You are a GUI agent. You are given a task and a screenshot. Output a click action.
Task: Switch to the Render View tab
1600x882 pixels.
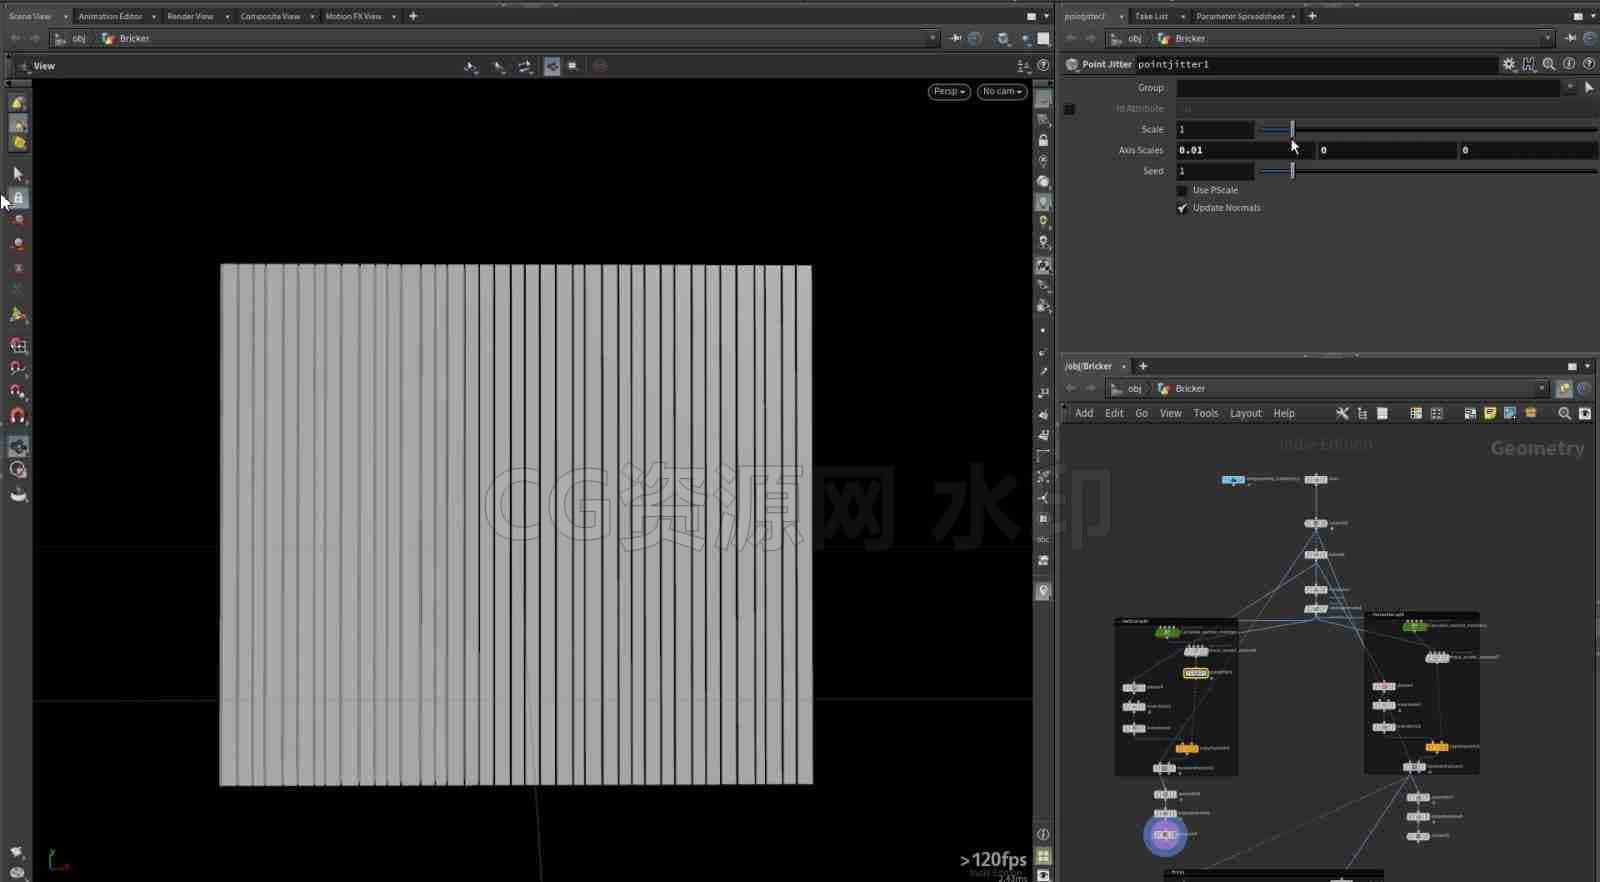[190, 16]
